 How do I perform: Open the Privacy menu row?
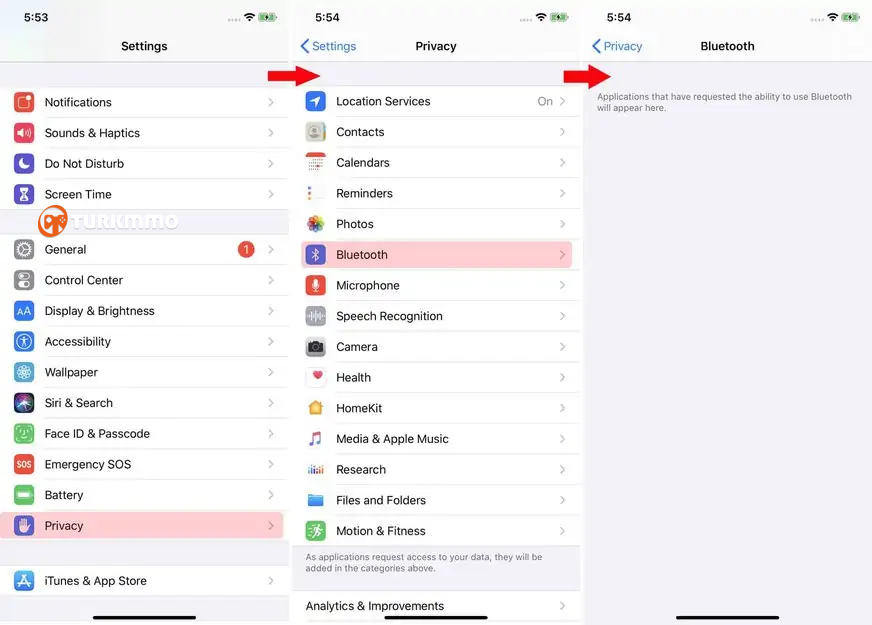coord(142,525)
